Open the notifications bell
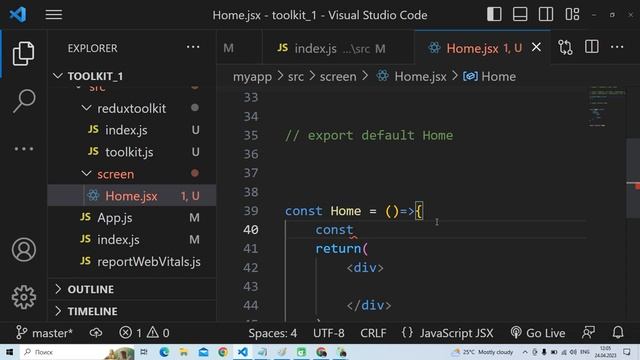 618,332
